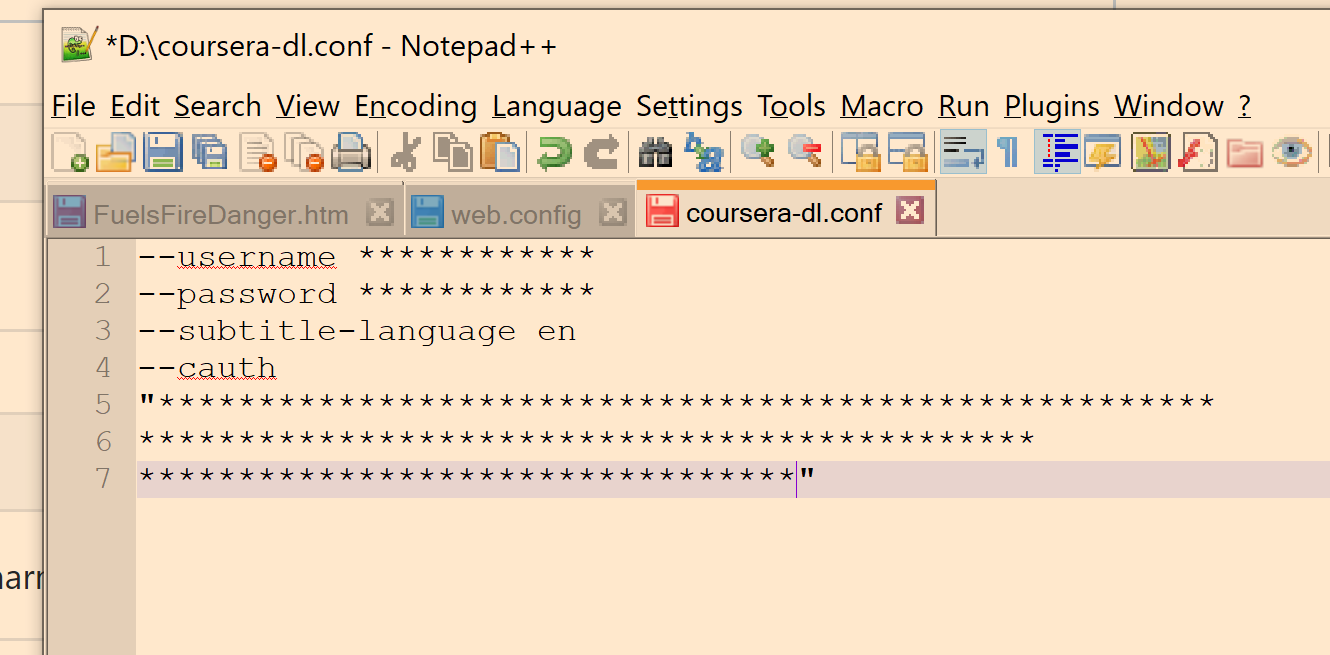This screenshot has height=655, width=1330.
Task: Toggle word wrap from the toolbar
Action: point(962,152)
